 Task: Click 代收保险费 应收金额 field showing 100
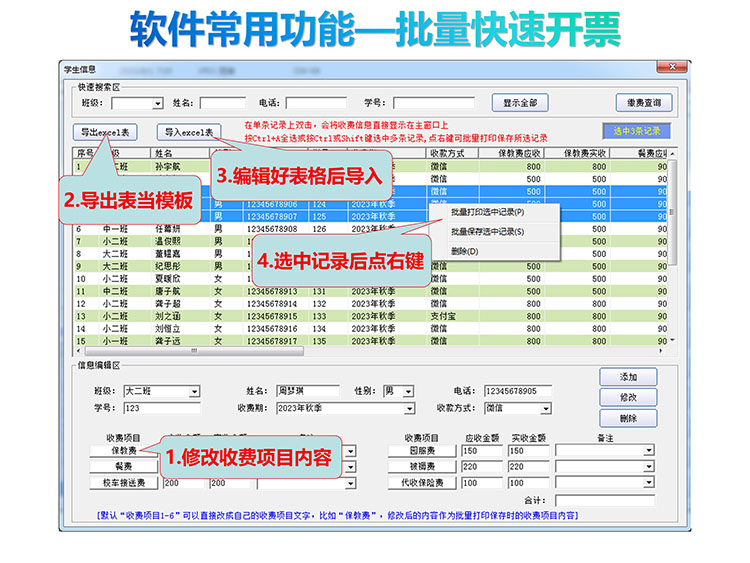482,483
